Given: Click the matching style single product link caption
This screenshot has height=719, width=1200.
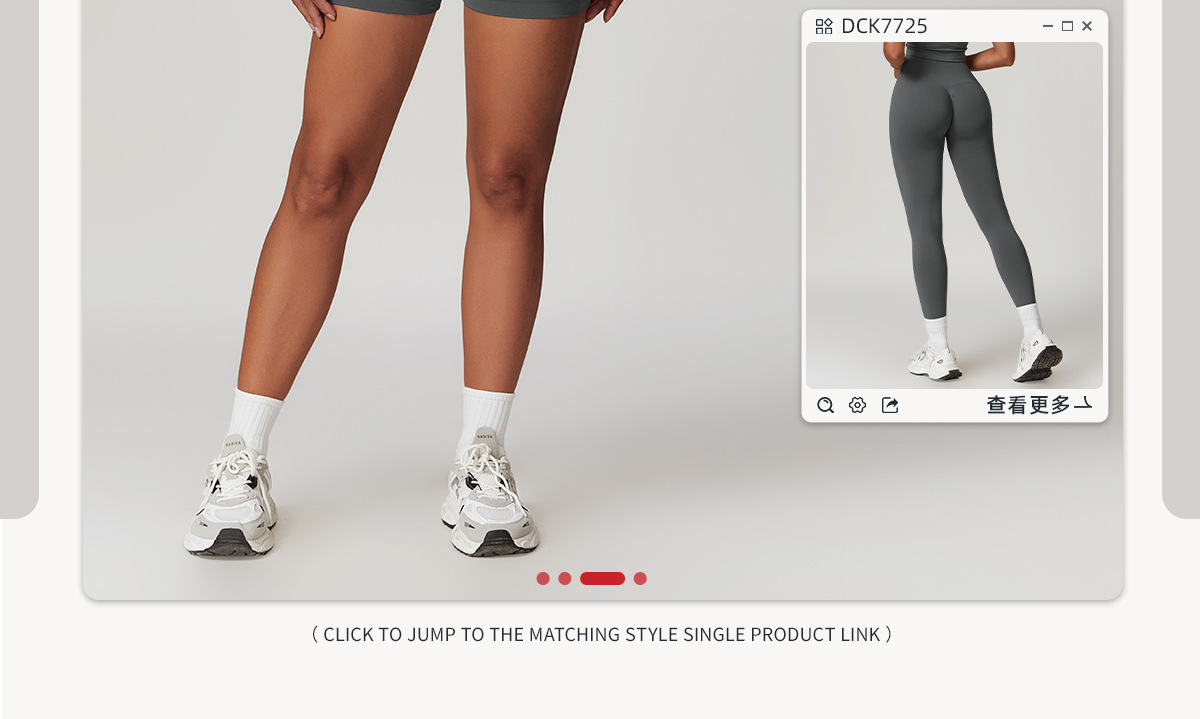Looking at the screenshot, I should (x=602, y=634).
